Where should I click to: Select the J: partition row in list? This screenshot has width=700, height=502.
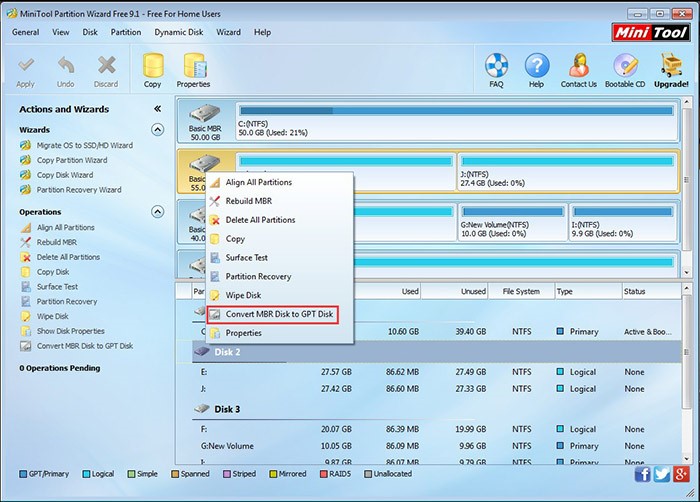point(437,389)
